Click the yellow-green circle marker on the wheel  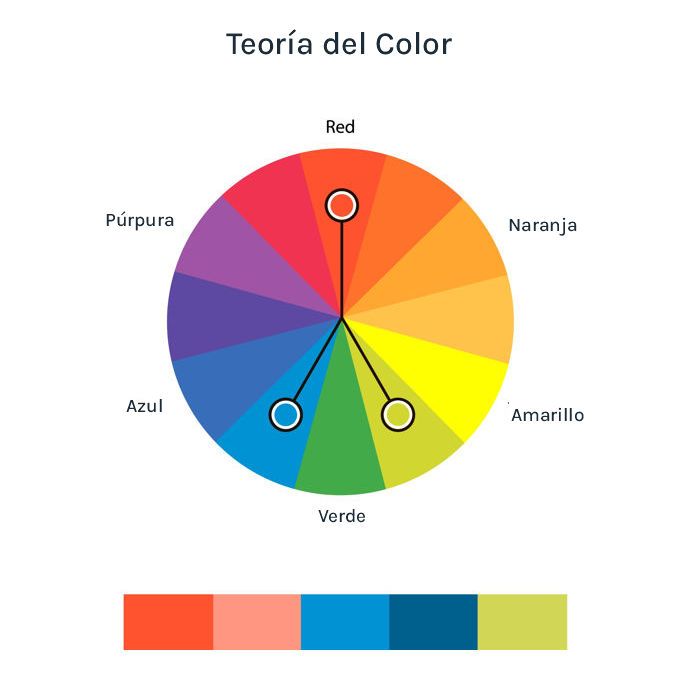tap(398, 413)
